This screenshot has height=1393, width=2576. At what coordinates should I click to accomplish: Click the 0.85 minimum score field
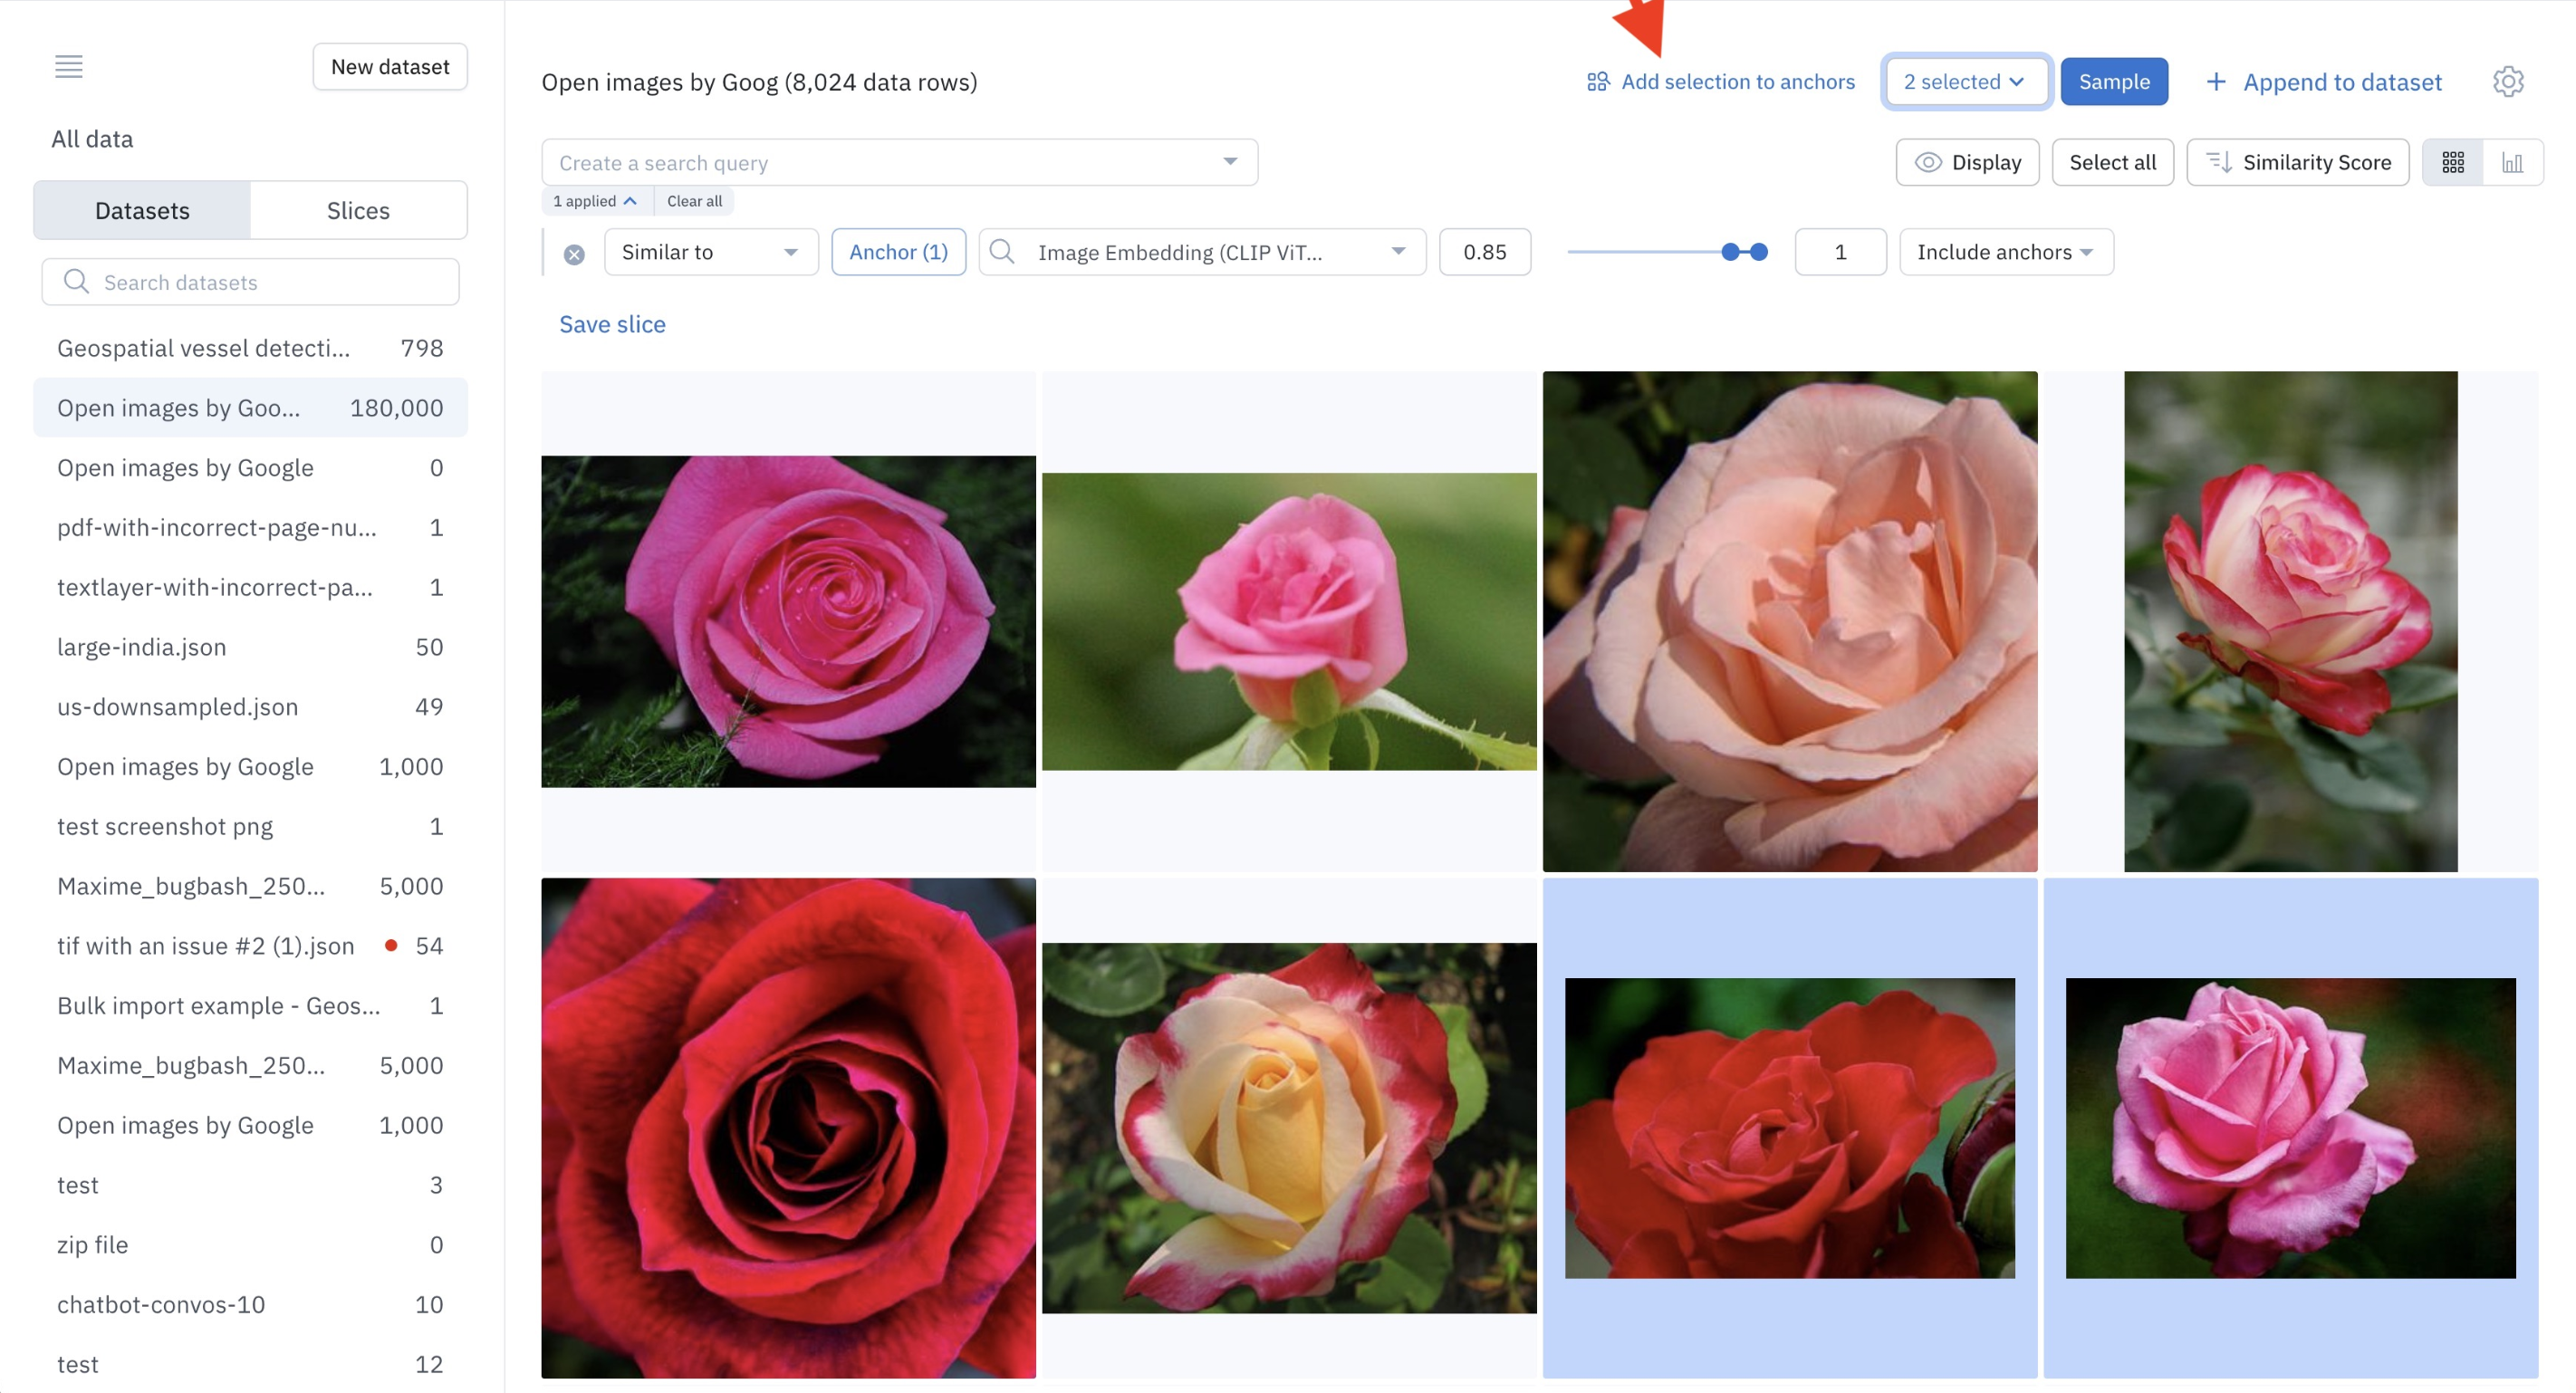tap(1484, 252)
